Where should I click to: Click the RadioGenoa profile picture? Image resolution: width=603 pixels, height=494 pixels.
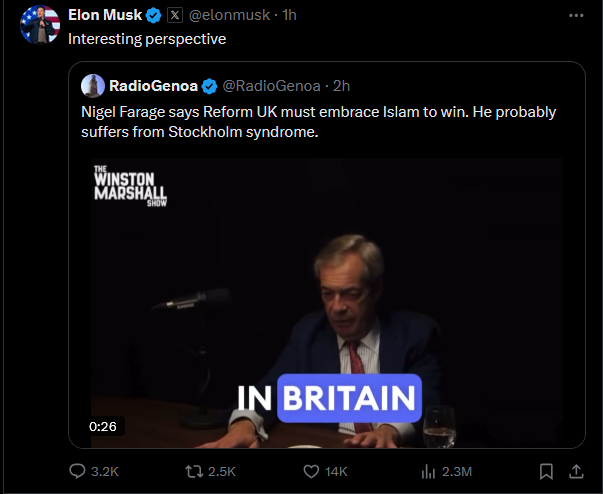click(x=93, y=86)
